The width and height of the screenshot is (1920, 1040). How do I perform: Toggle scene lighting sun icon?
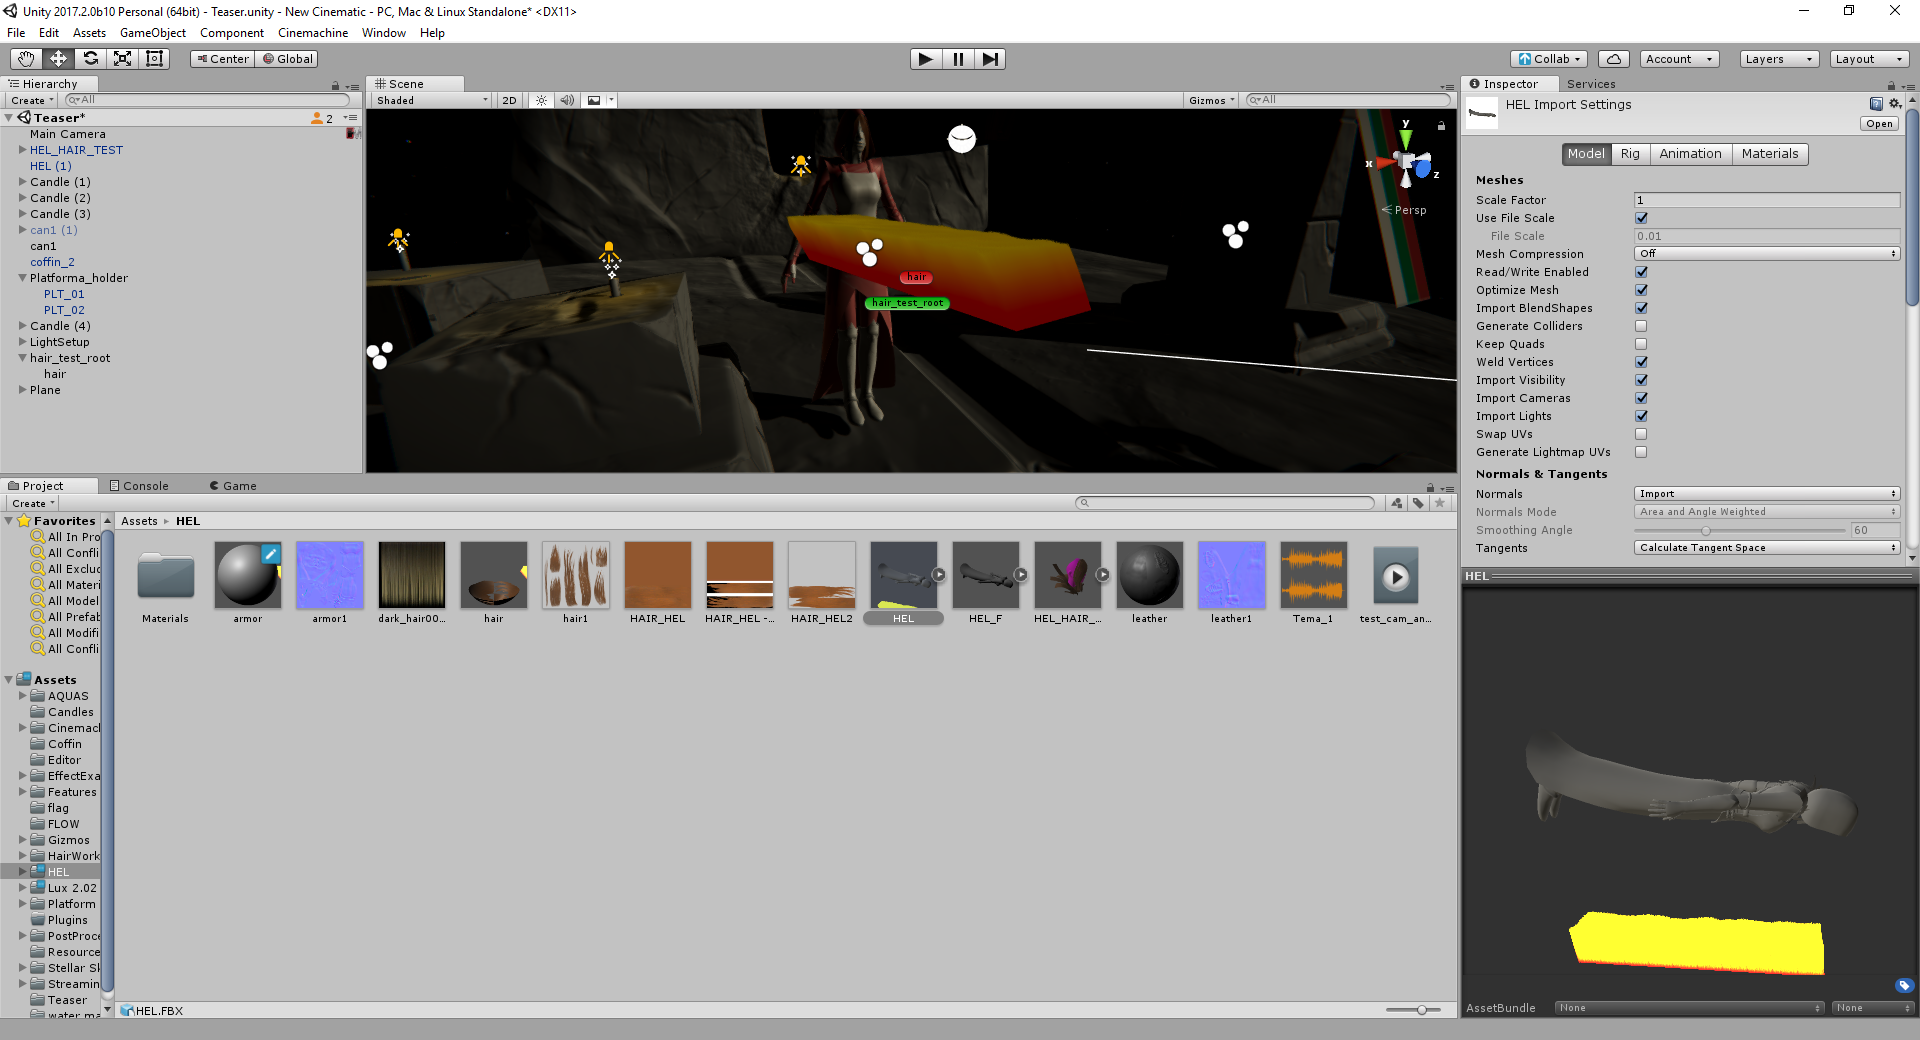[x=541, y=100]
